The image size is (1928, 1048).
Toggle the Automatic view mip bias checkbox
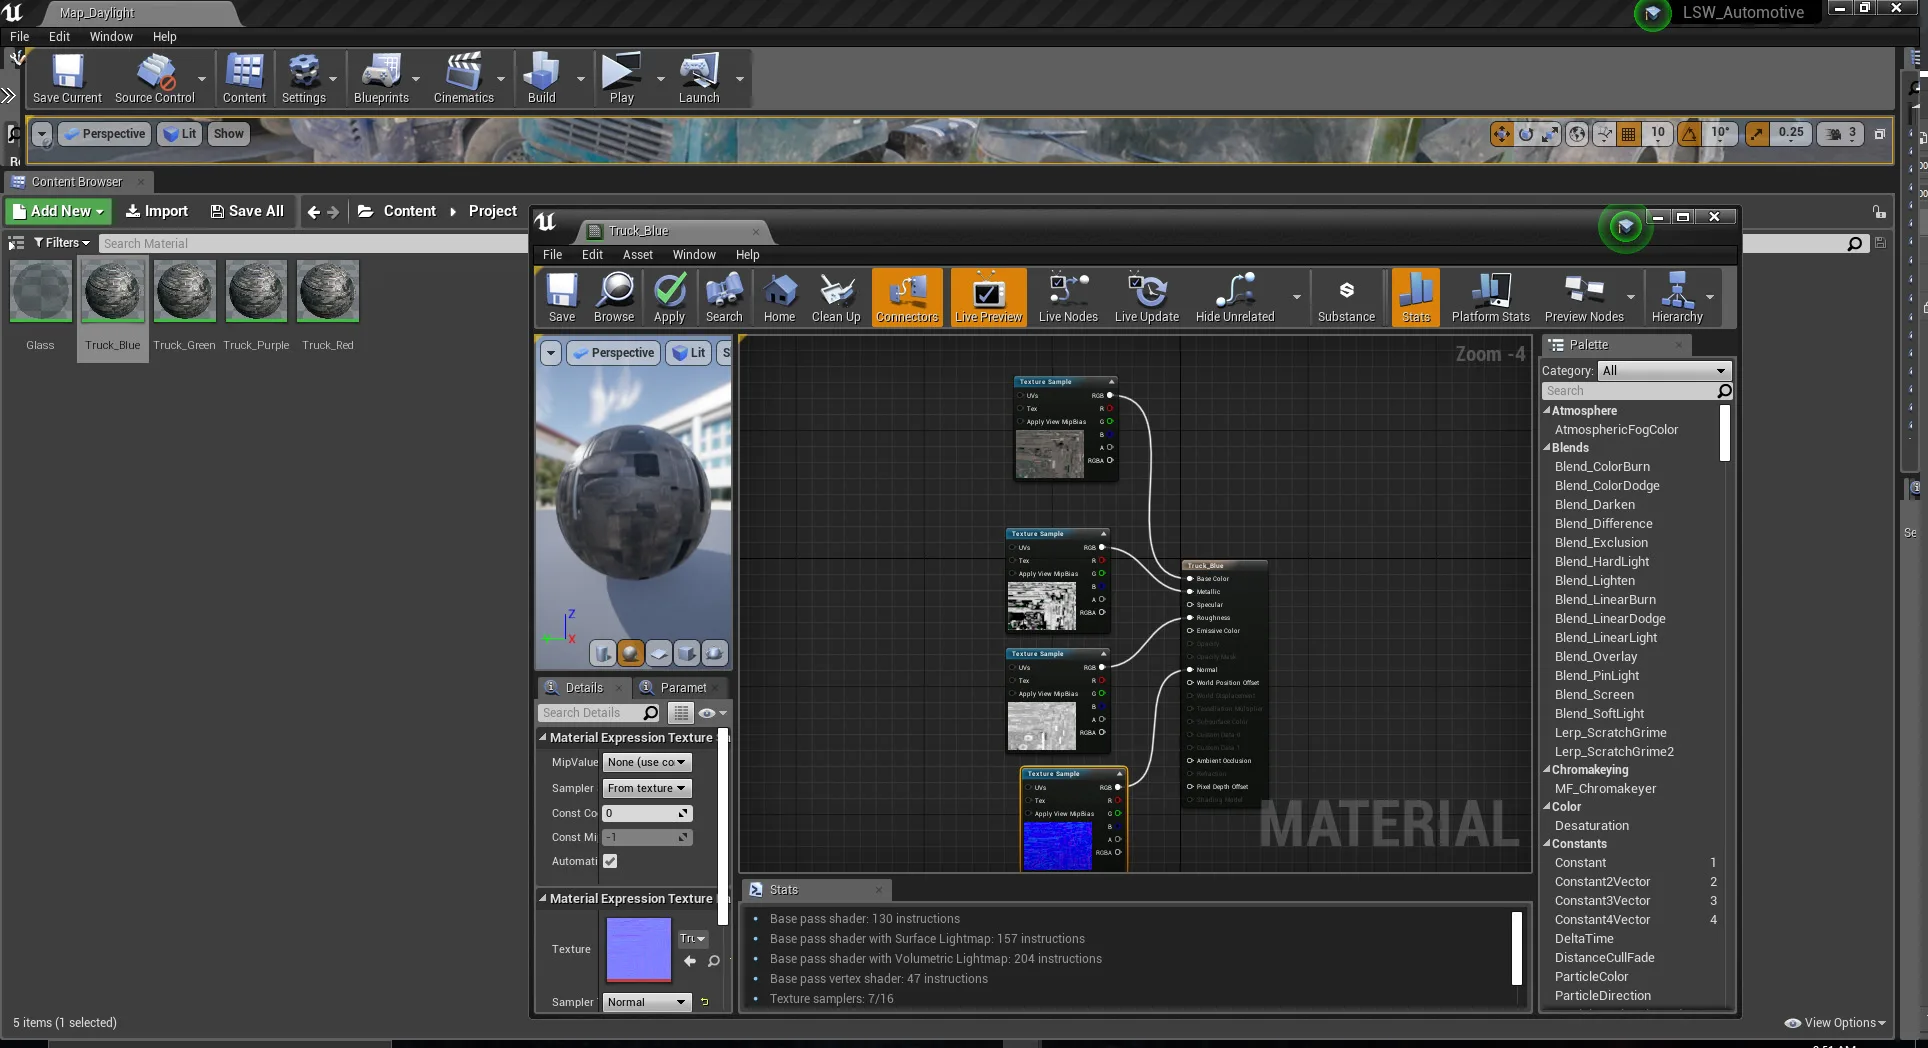tap(610, 861)
